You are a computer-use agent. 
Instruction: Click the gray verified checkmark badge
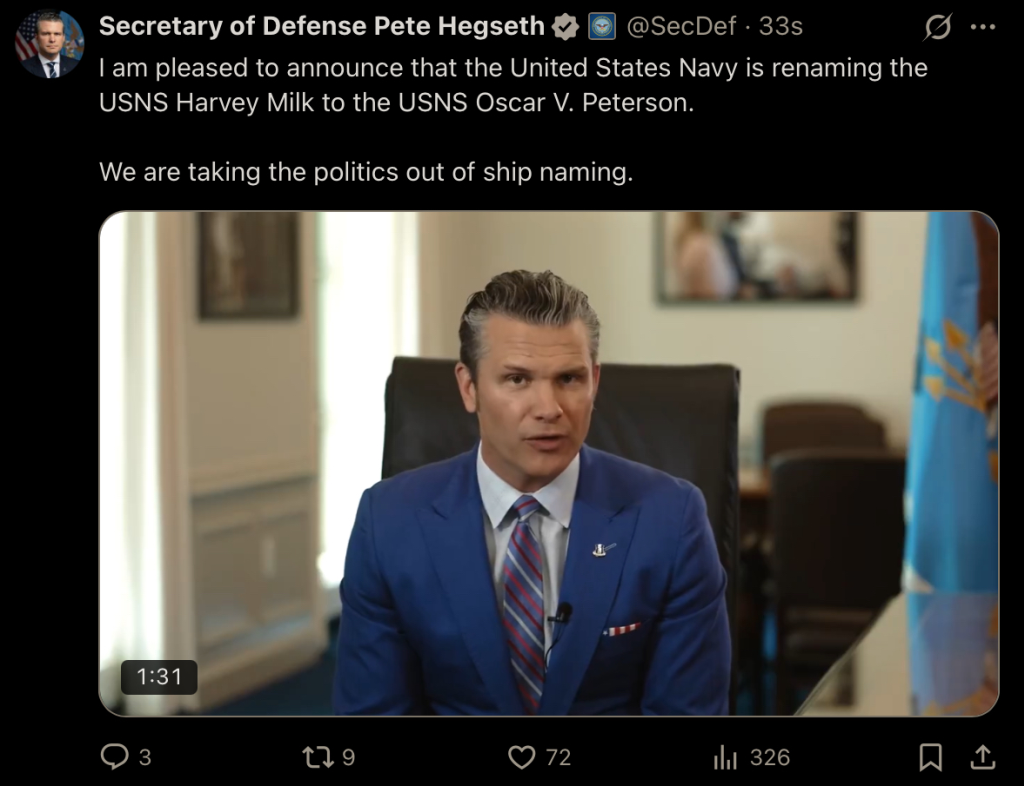pos(566,27)
